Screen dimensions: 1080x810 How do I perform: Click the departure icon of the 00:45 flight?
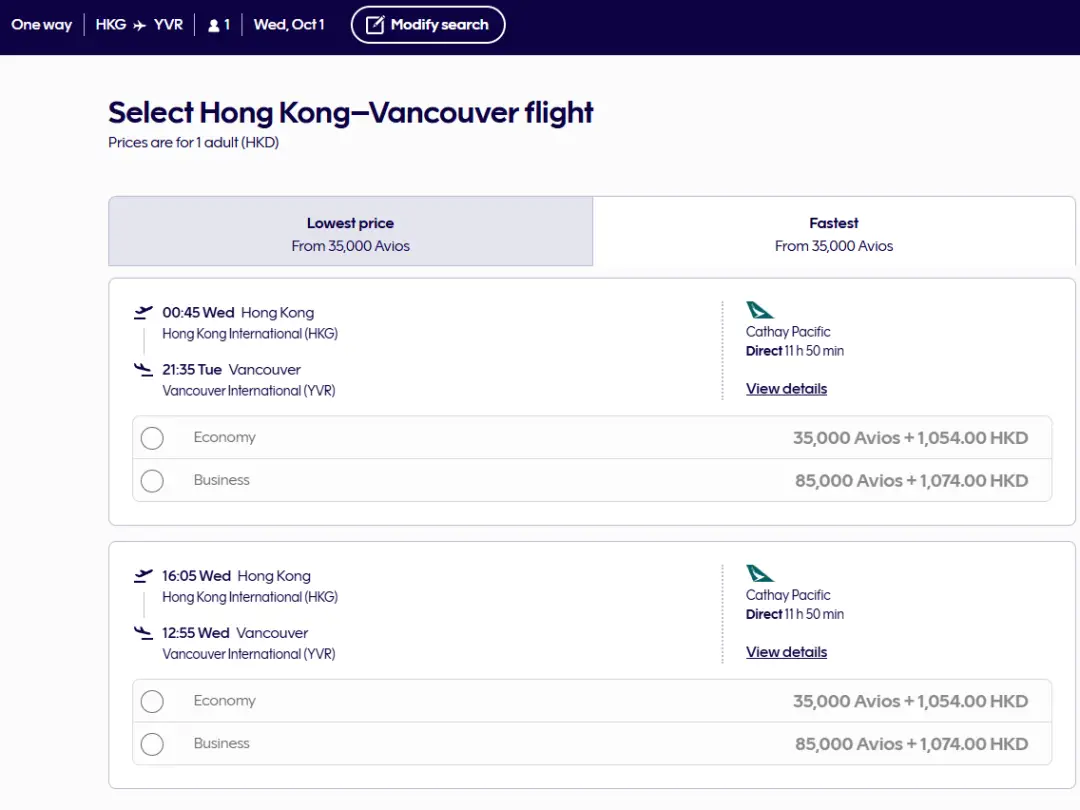pyautogui.click(x=144, y=313)
